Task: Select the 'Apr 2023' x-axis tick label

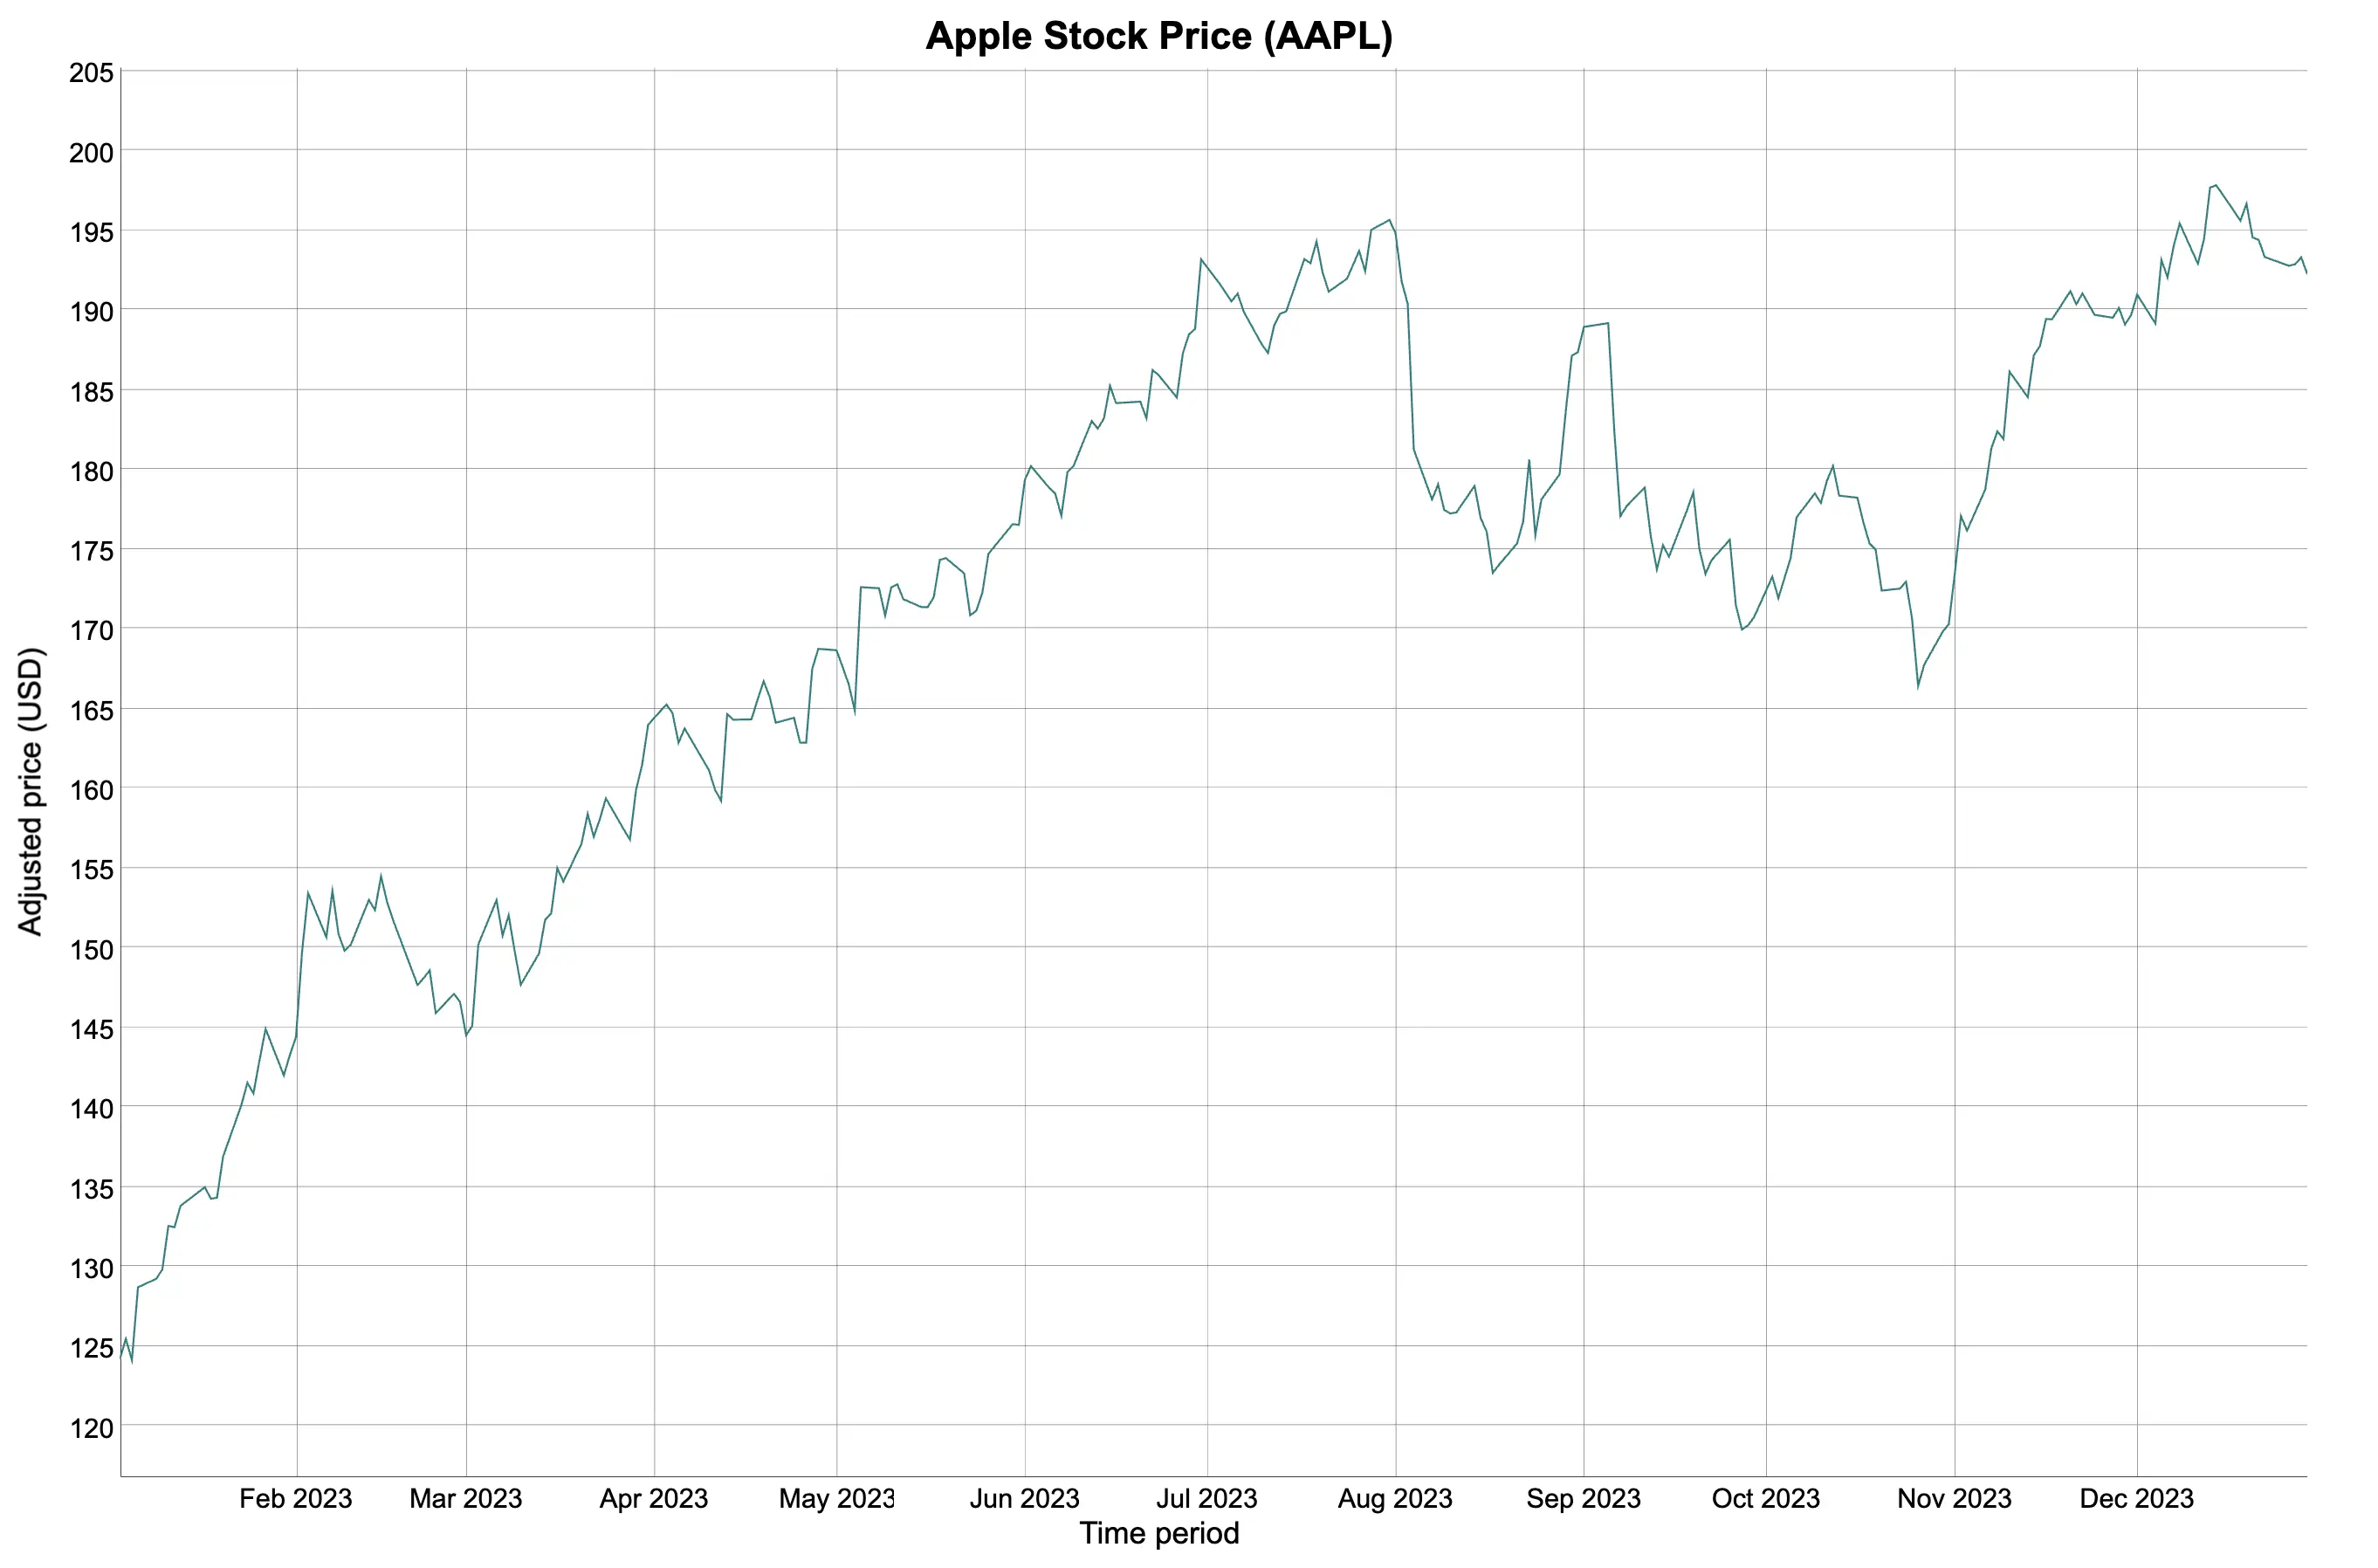Action: tap(654, 1498)
